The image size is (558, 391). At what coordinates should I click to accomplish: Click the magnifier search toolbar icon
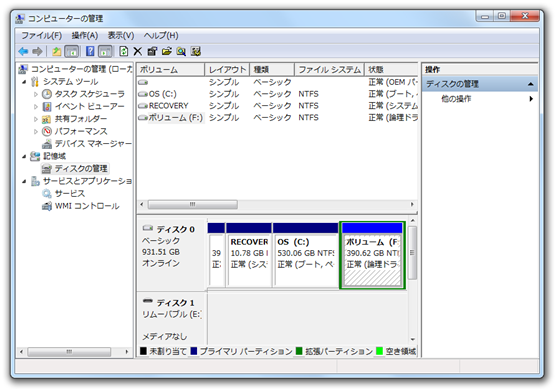tap(181, 52)
